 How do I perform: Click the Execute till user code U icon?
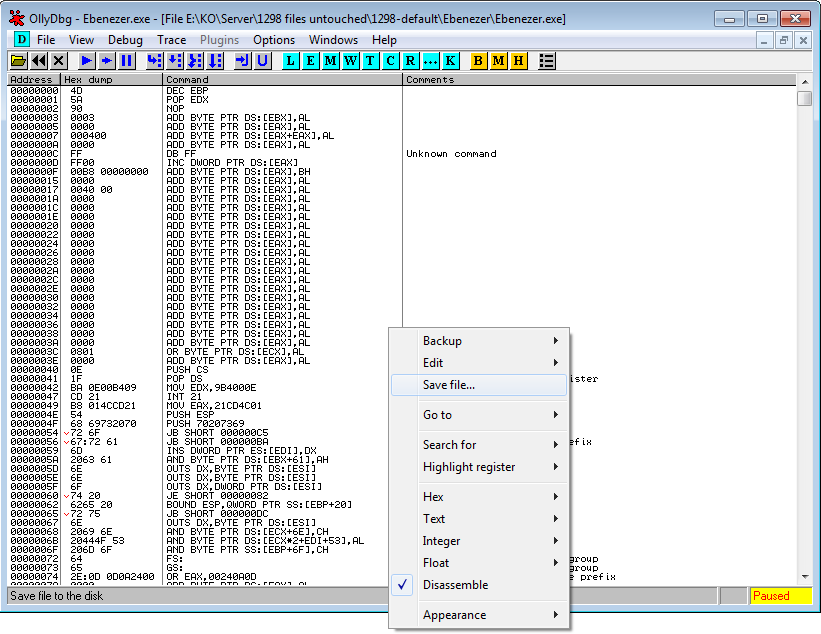263,61
